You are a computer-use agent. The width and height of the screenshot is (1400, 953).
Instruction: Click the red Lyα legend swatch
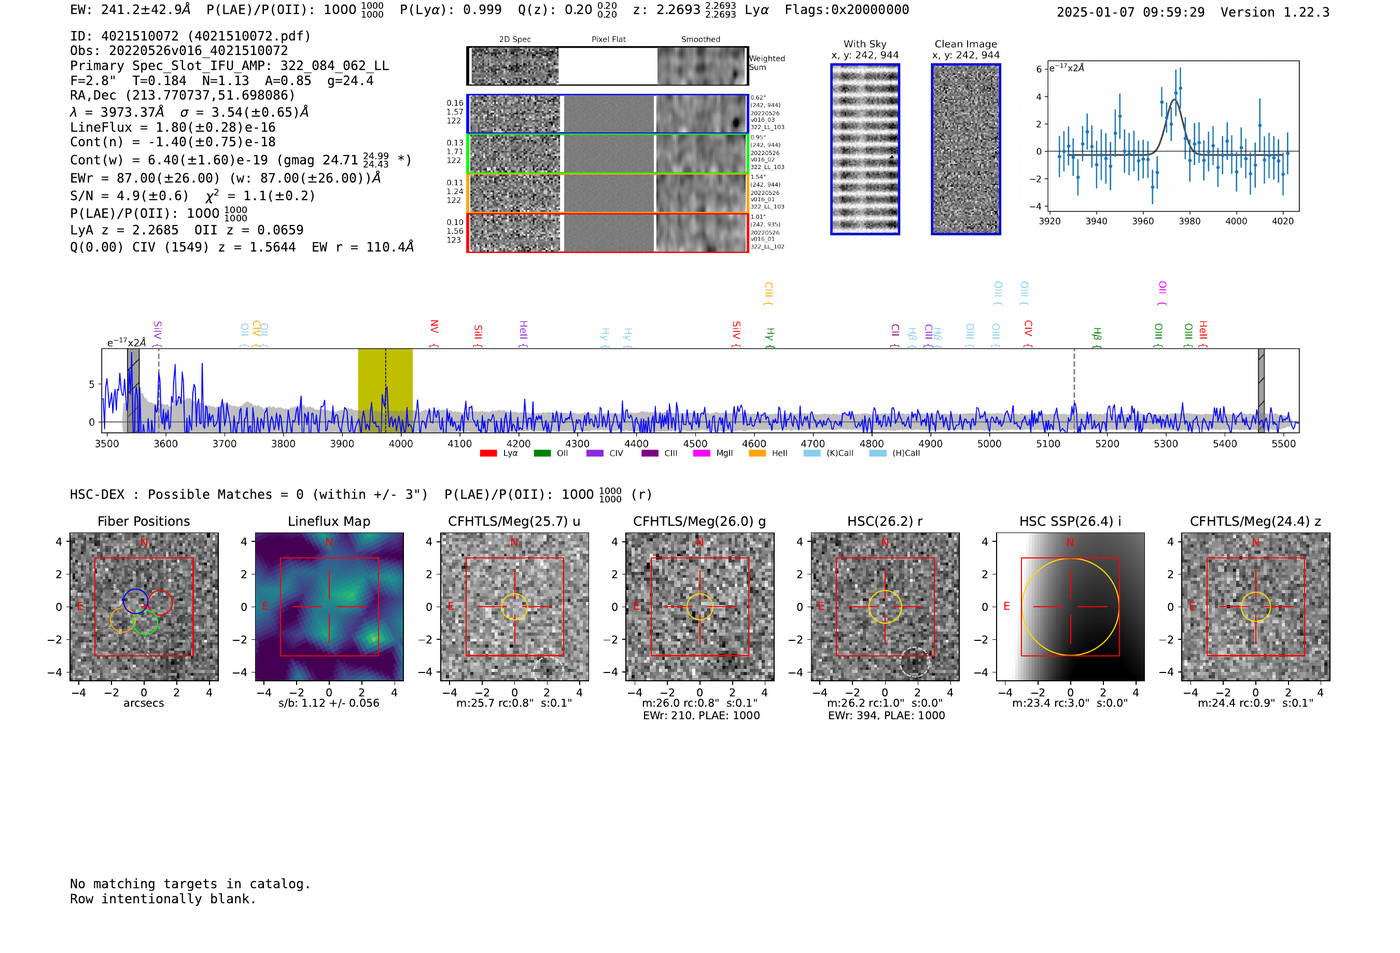488,453
